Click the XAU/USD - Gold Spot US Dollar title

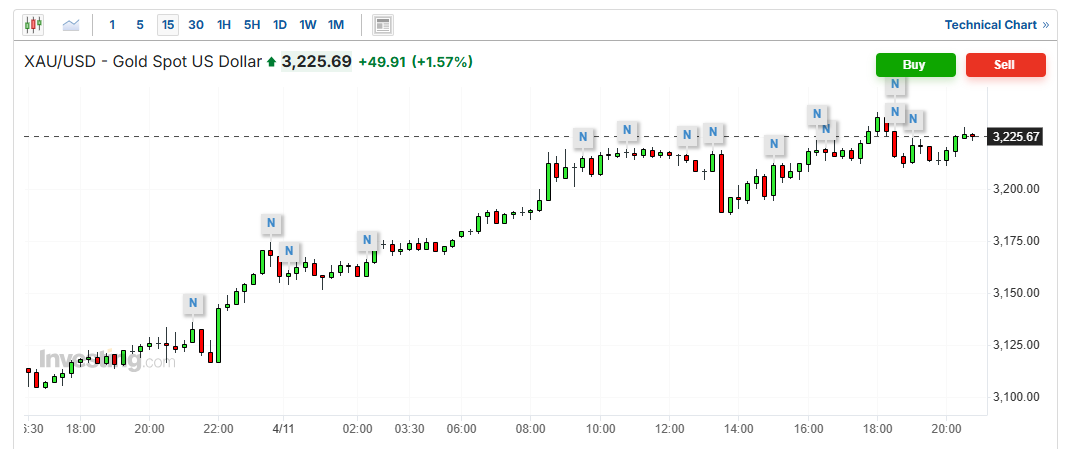pos(143,62)
